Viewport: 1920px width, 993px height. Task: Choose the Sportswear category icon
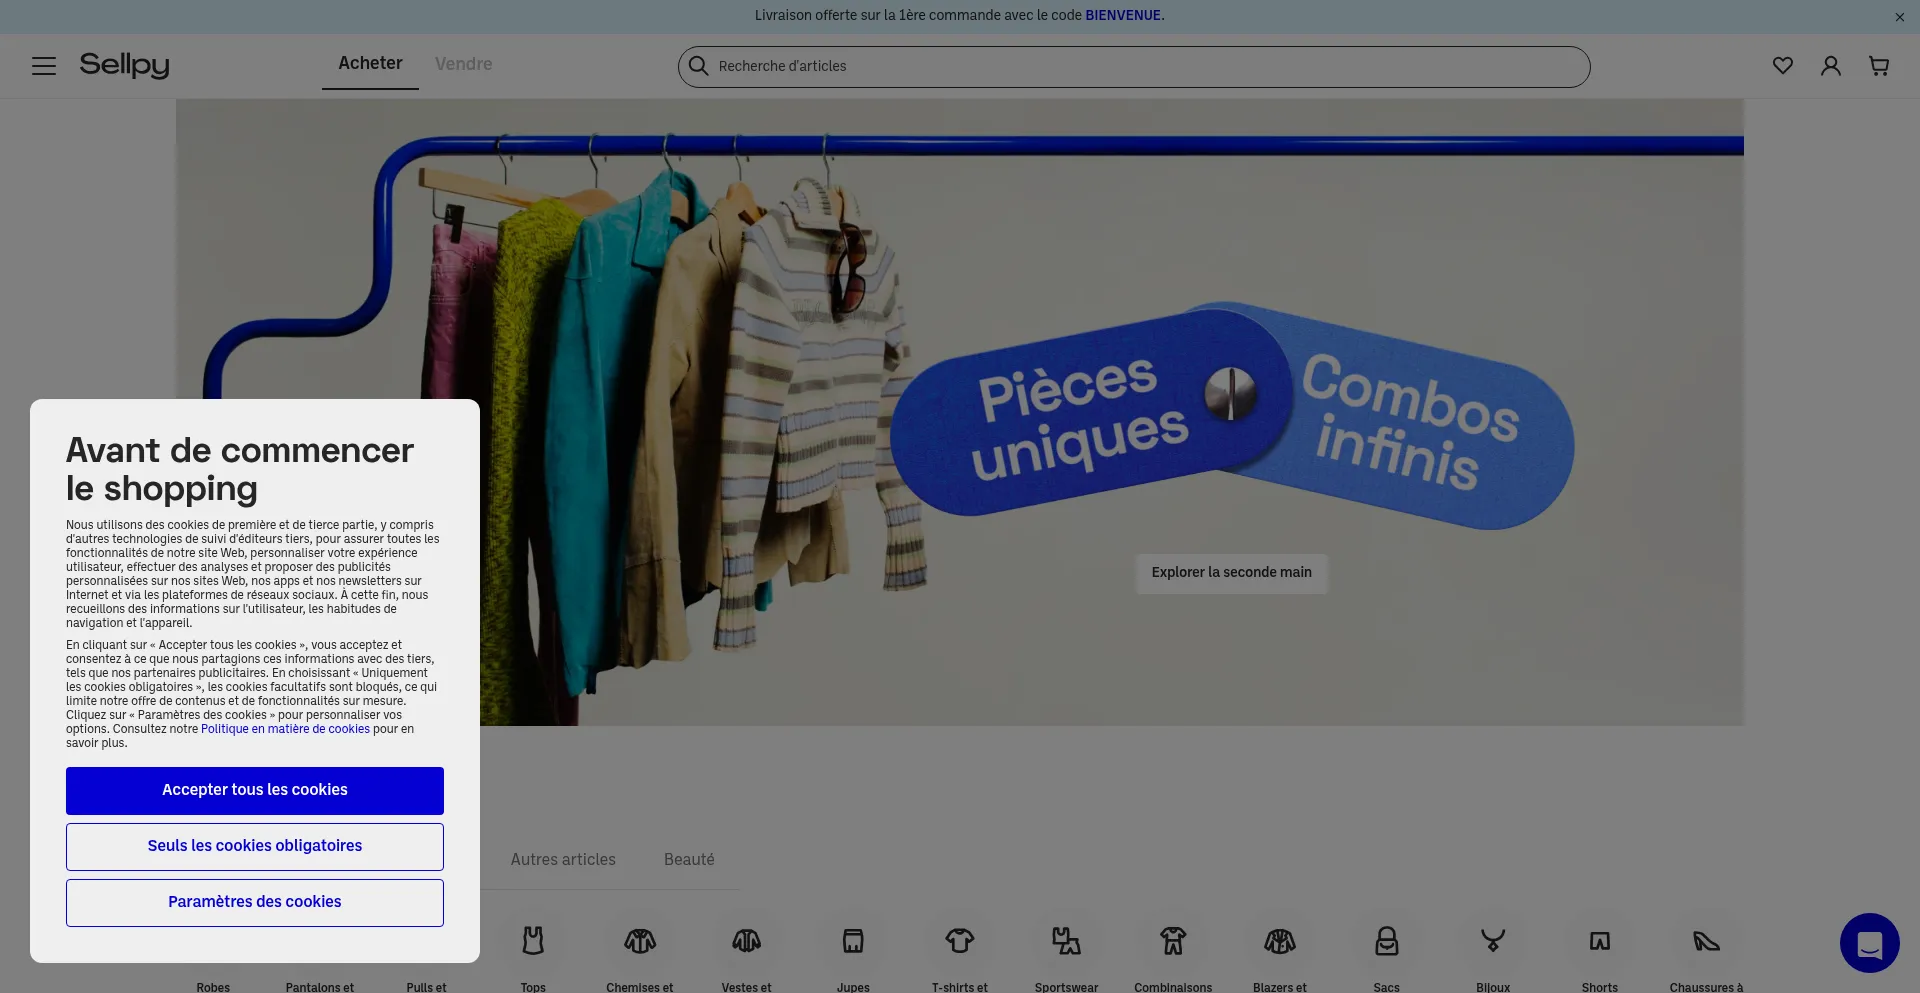tap(1066, 941)
